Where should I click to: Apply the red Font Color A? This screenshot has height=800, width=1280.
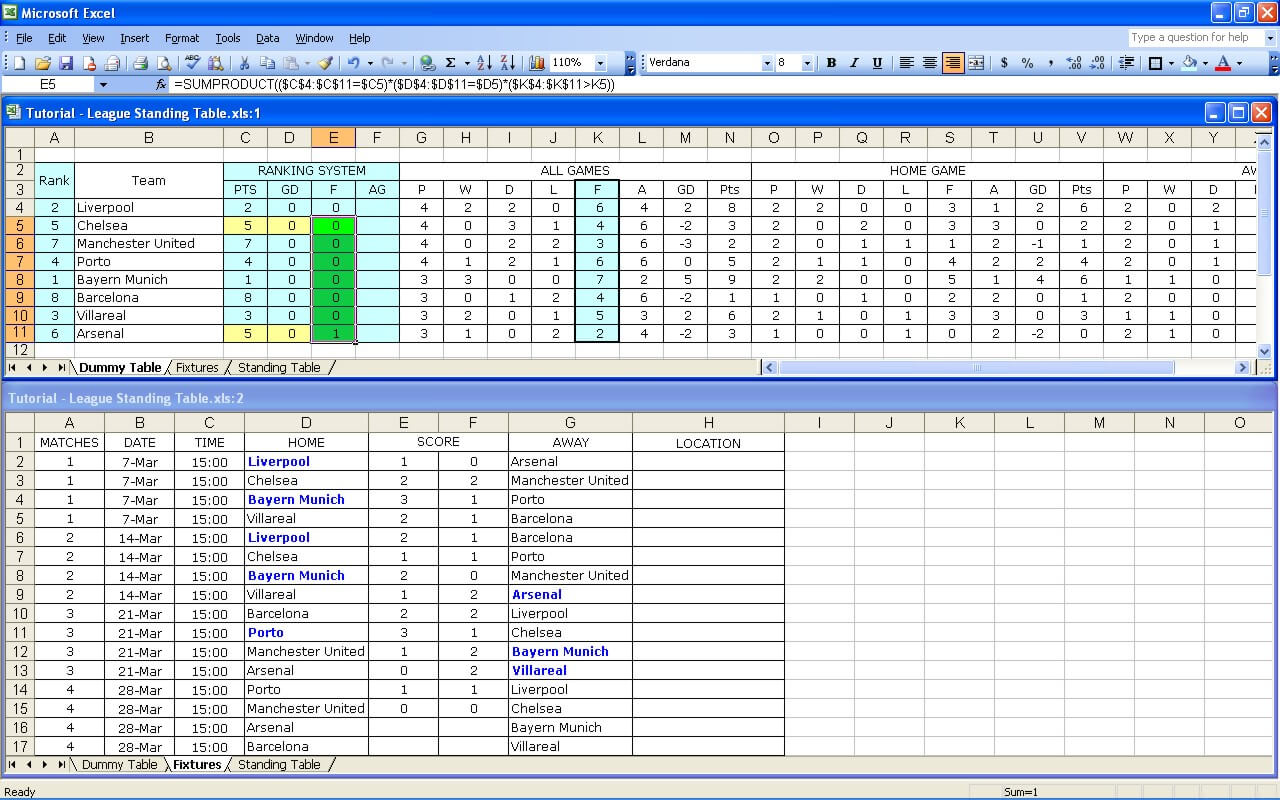(1223, 63)
